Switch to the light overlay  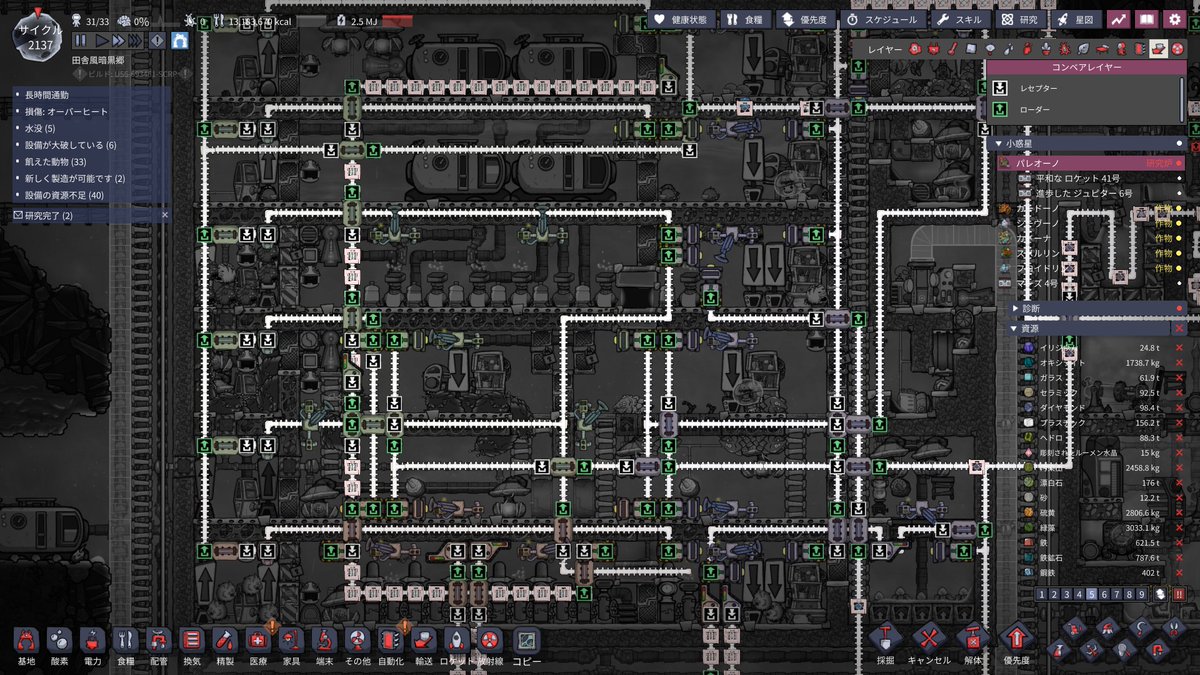coord(990,49)
